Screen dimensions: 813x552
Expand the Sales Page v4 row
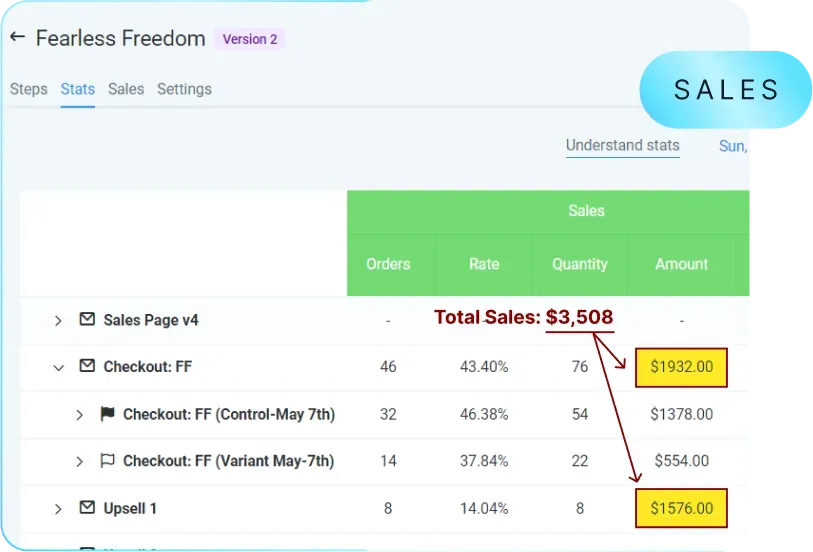pyautogui.click(x=58, y=321)
